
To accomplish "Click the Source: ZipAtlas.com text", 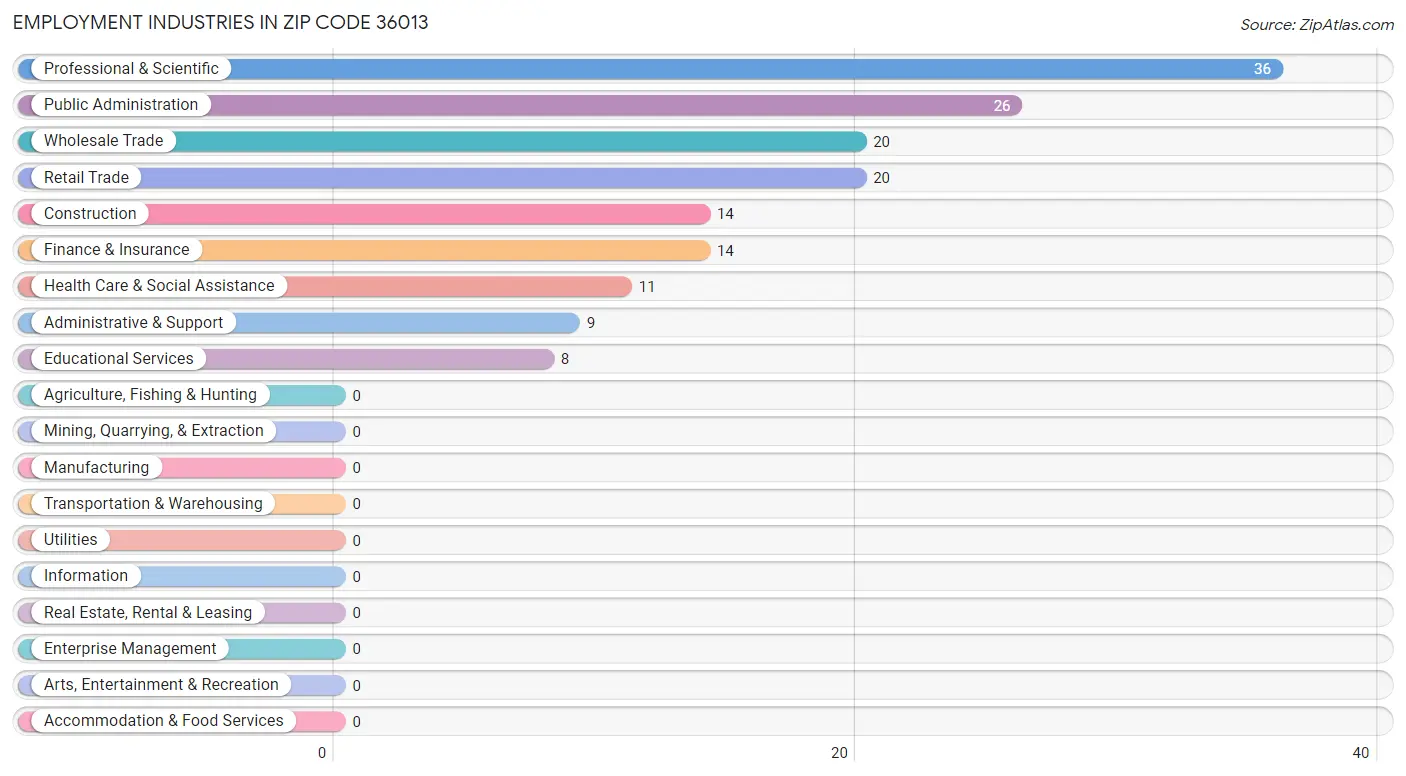I will pos(1317,25).
